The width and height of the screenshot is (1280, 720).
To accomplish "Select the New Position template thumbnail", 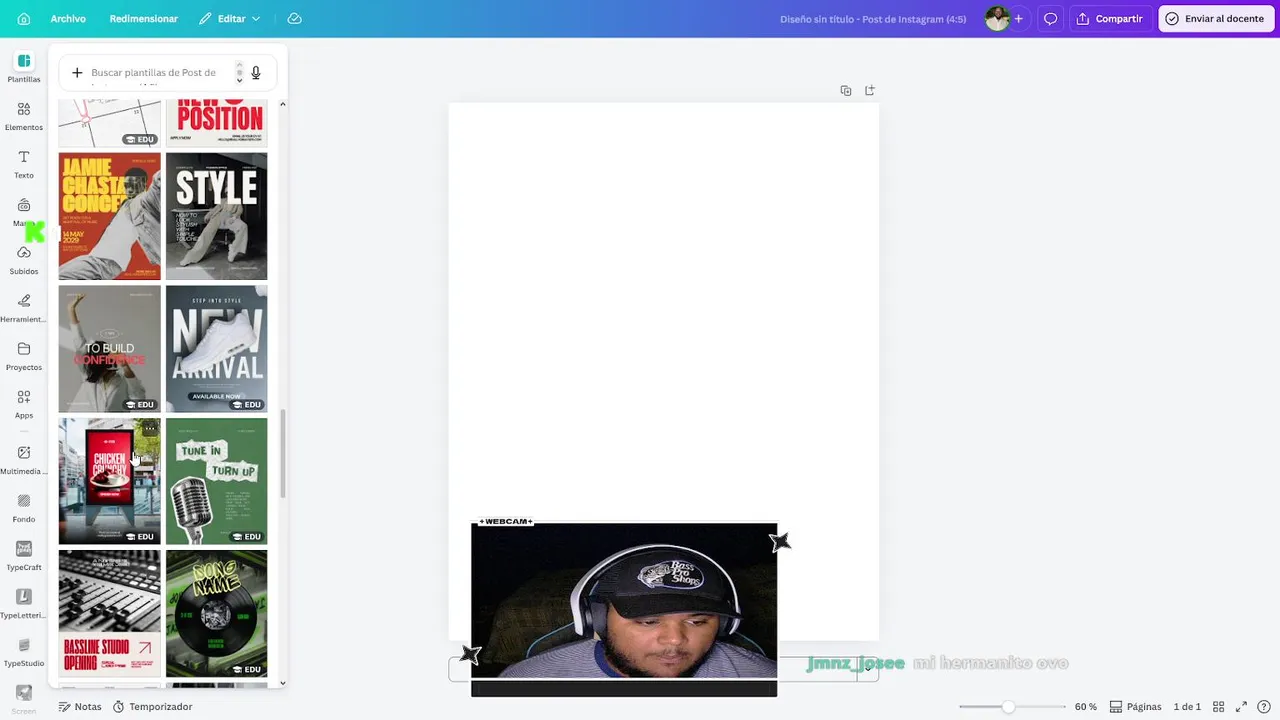I will click(x=217, y=123).
